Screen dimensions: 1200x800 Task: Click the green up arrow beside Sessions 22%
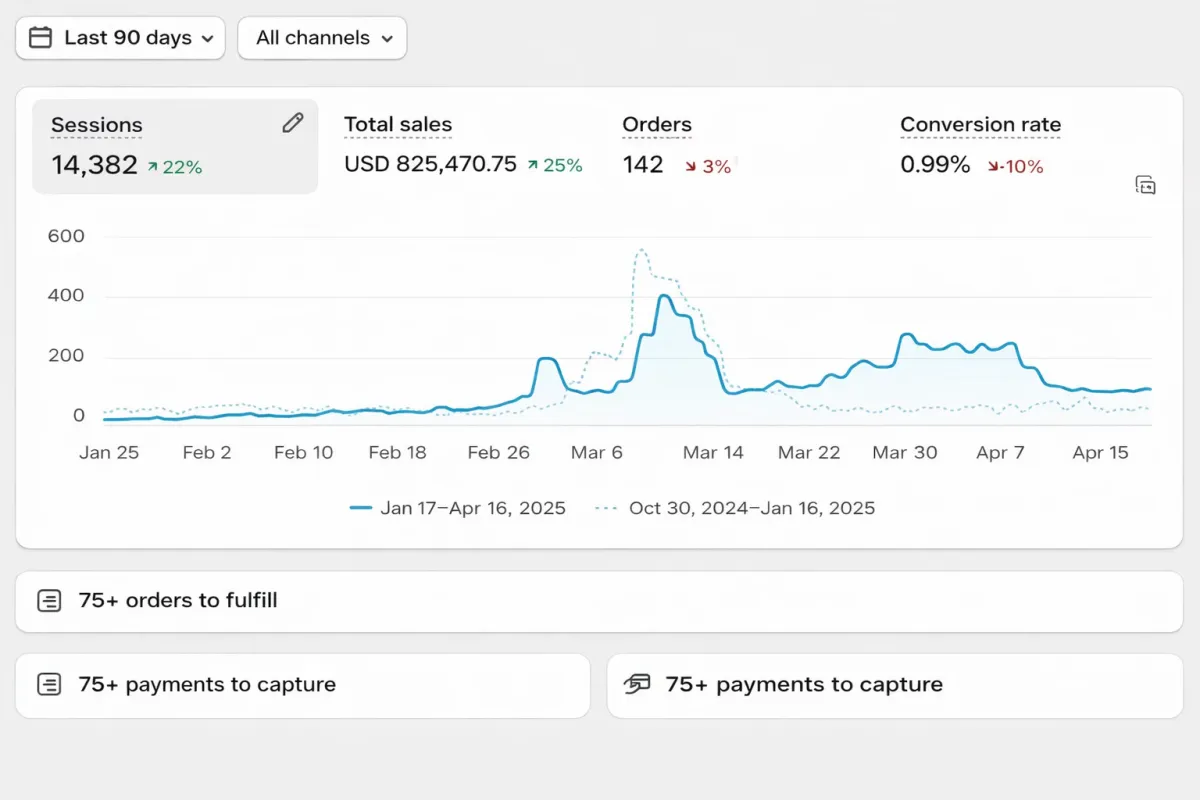(x=153, y=168)
